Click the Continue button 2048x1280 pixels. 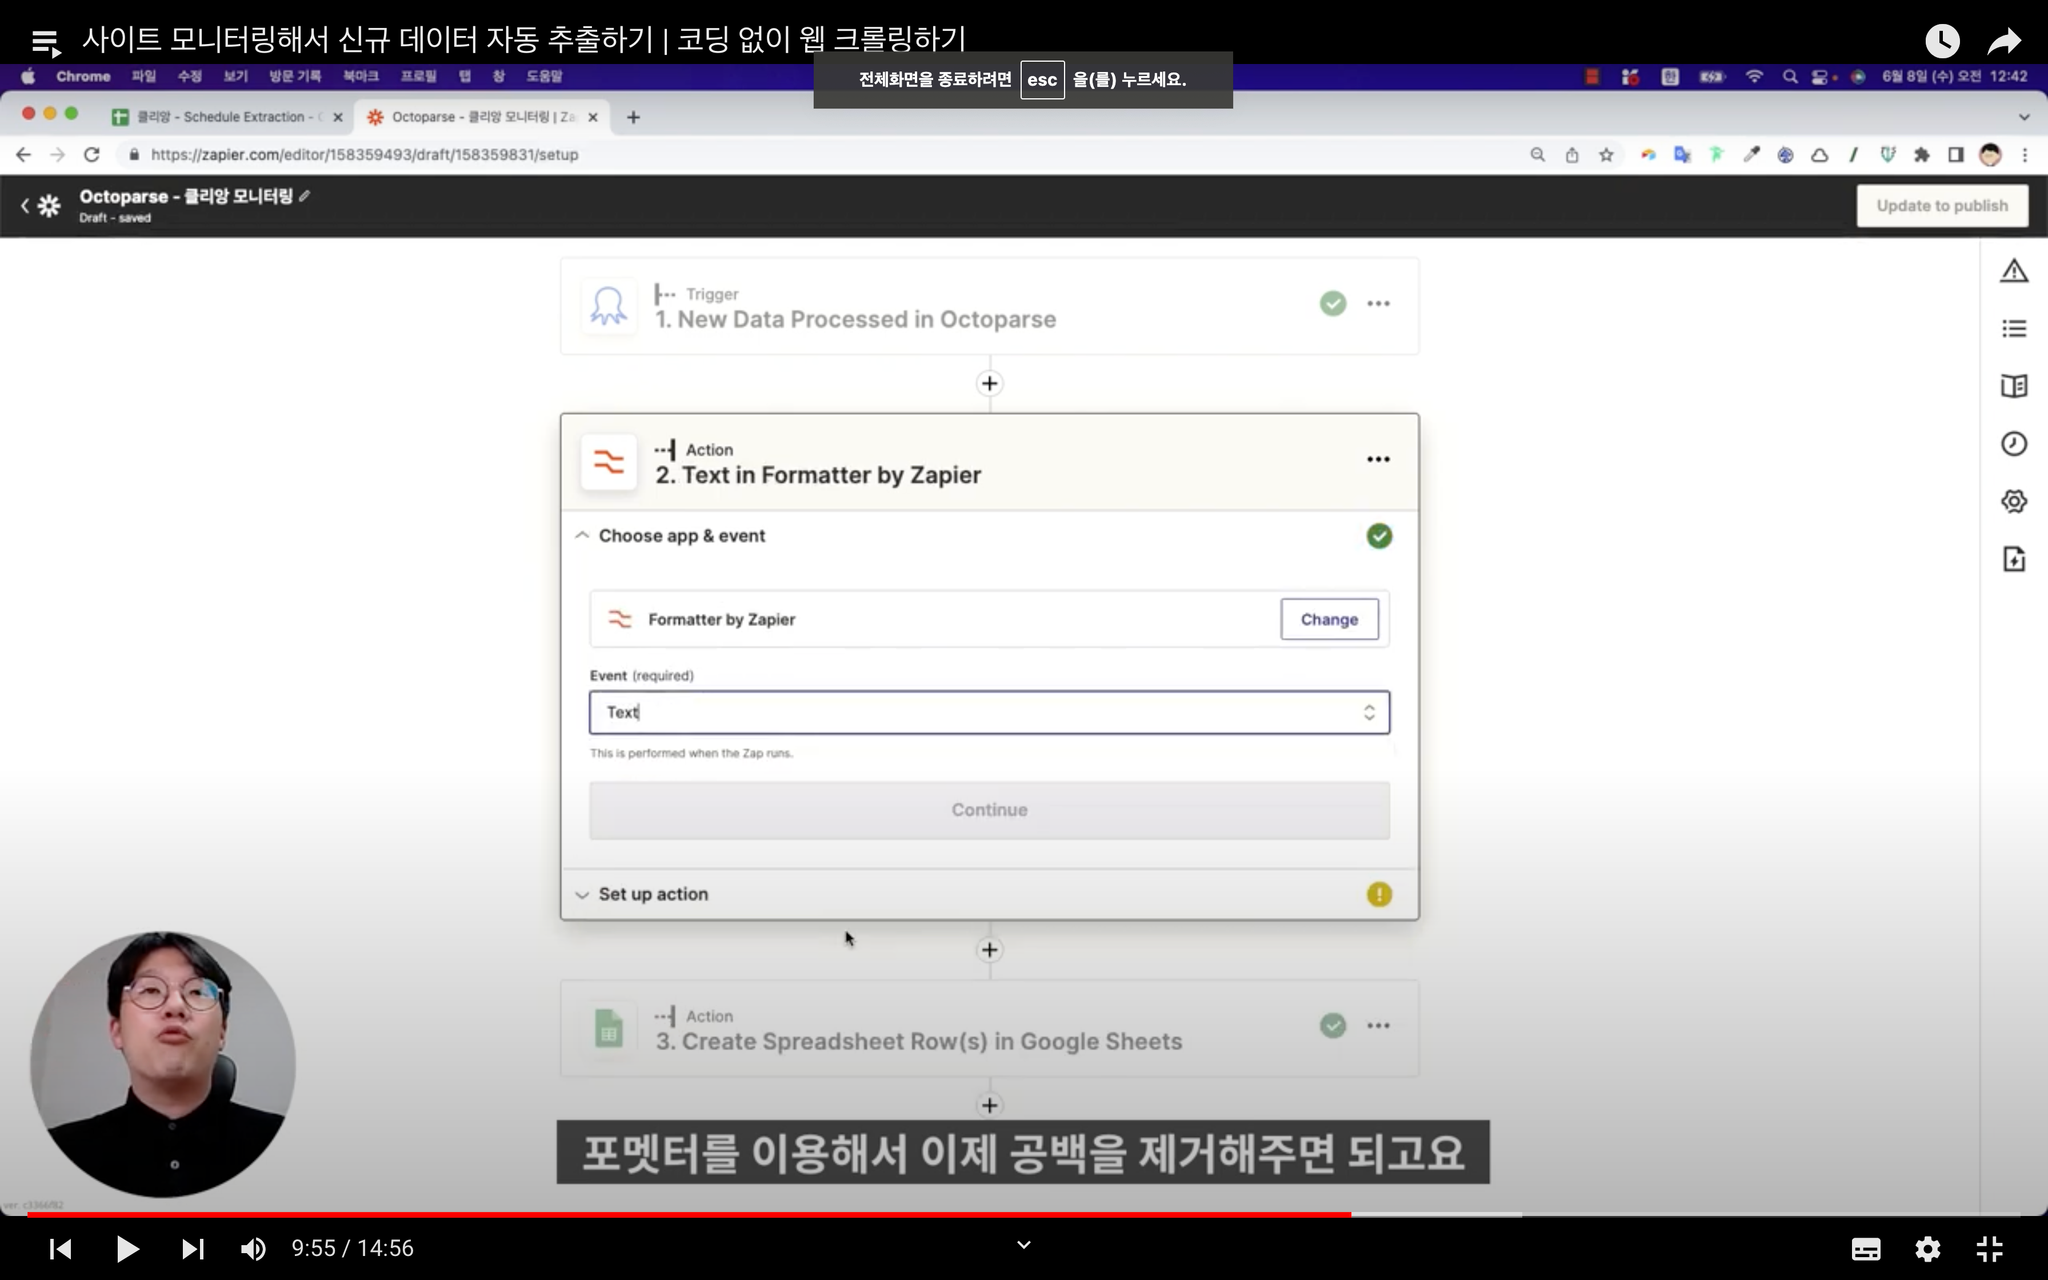click(x=989, y=810)
